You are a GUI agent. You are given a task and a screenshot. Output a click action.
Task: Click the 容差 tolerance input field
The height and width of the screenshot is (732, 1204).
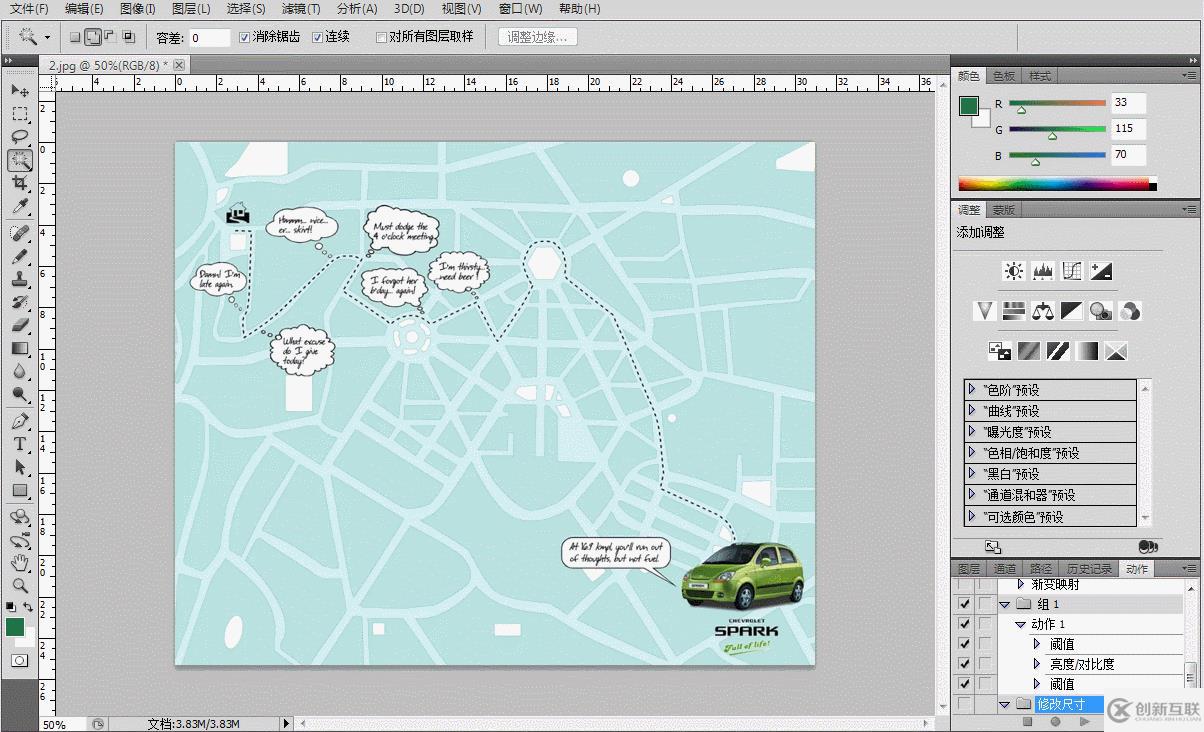(210, 38)
